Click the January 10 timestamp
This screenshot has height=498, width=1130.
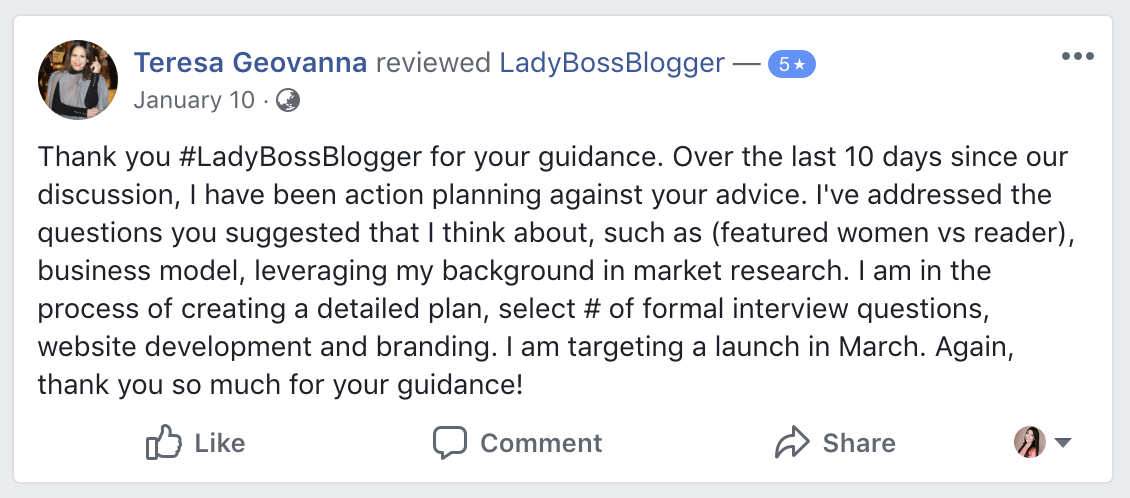[194, 100]
